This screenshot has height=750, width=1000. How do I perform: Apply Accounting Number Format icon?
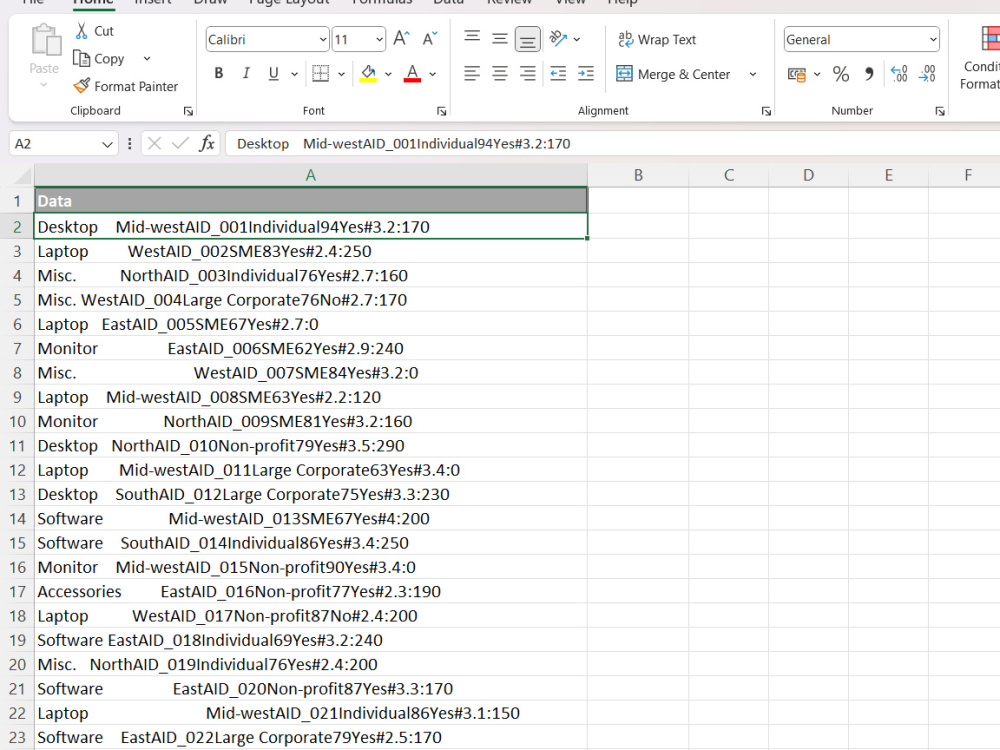click(x=797, y=74)
